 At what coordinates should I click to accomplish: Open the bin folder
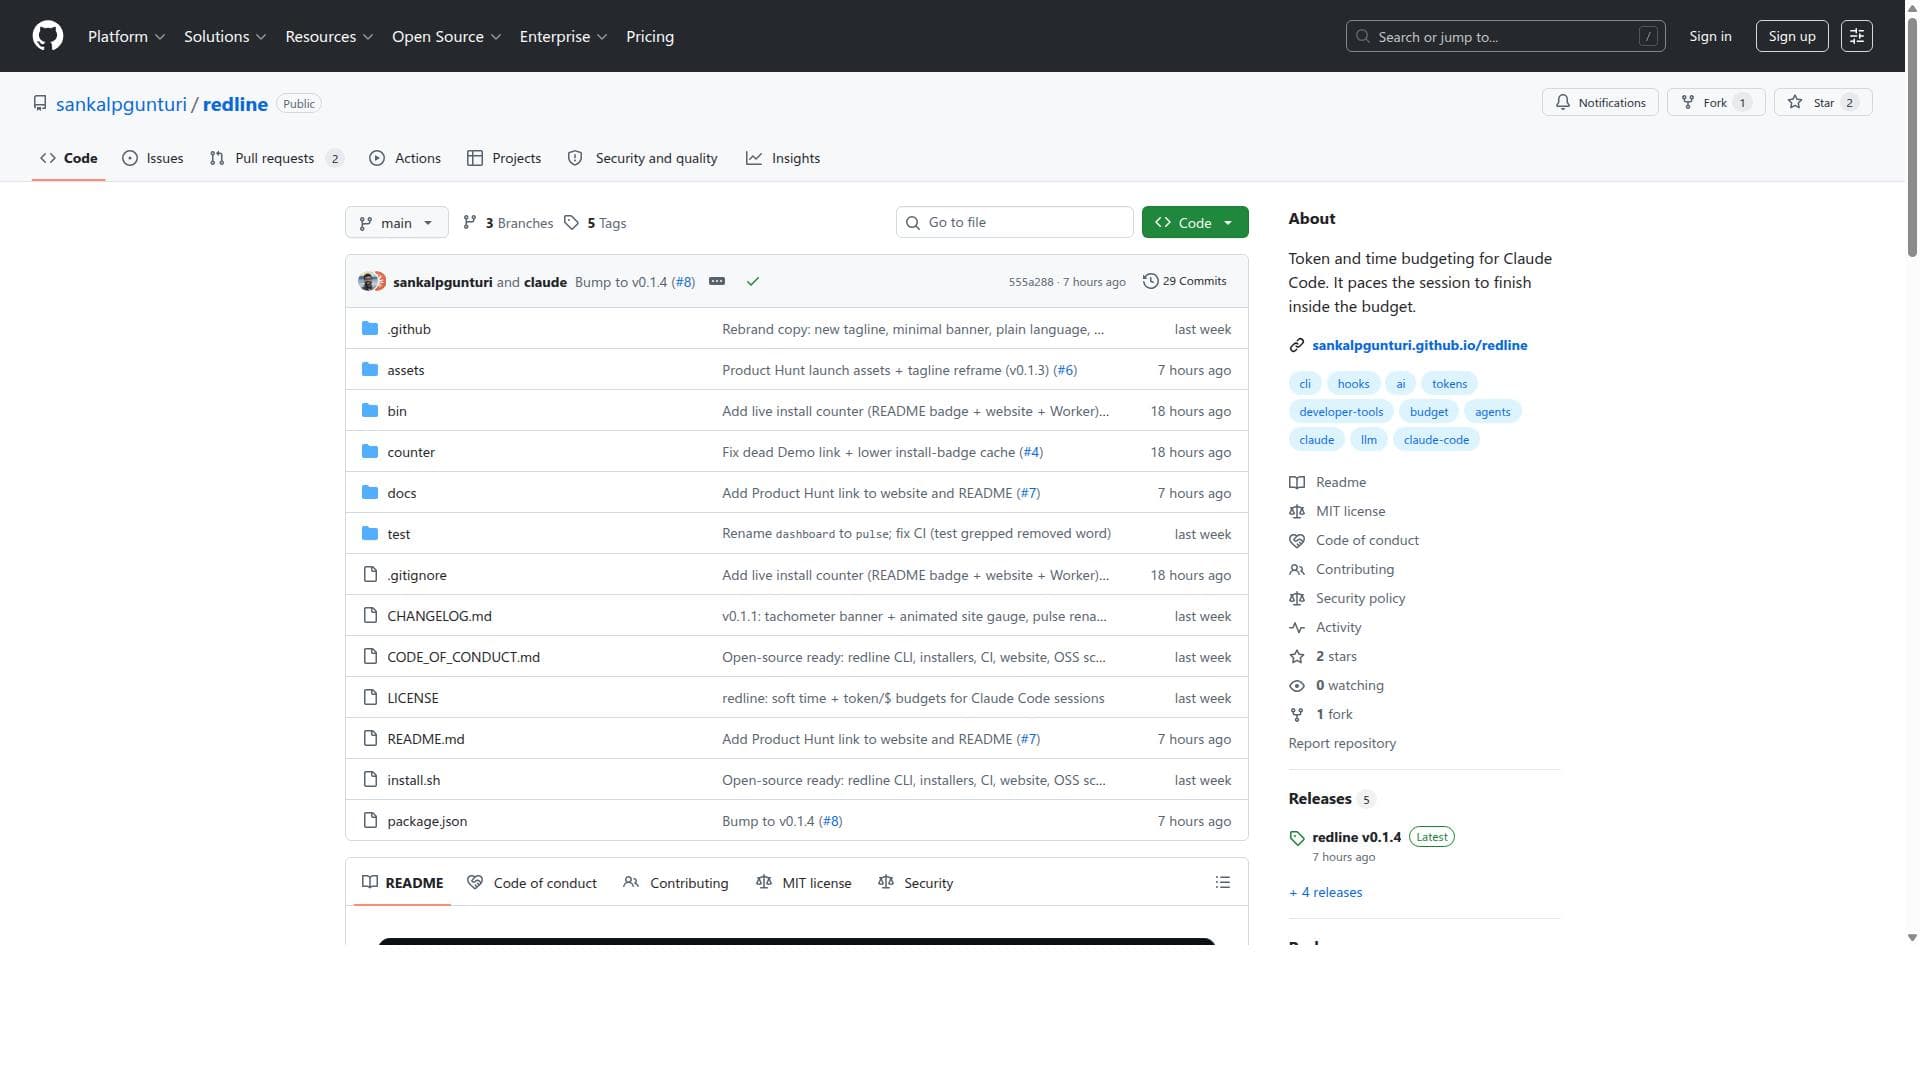397,411
